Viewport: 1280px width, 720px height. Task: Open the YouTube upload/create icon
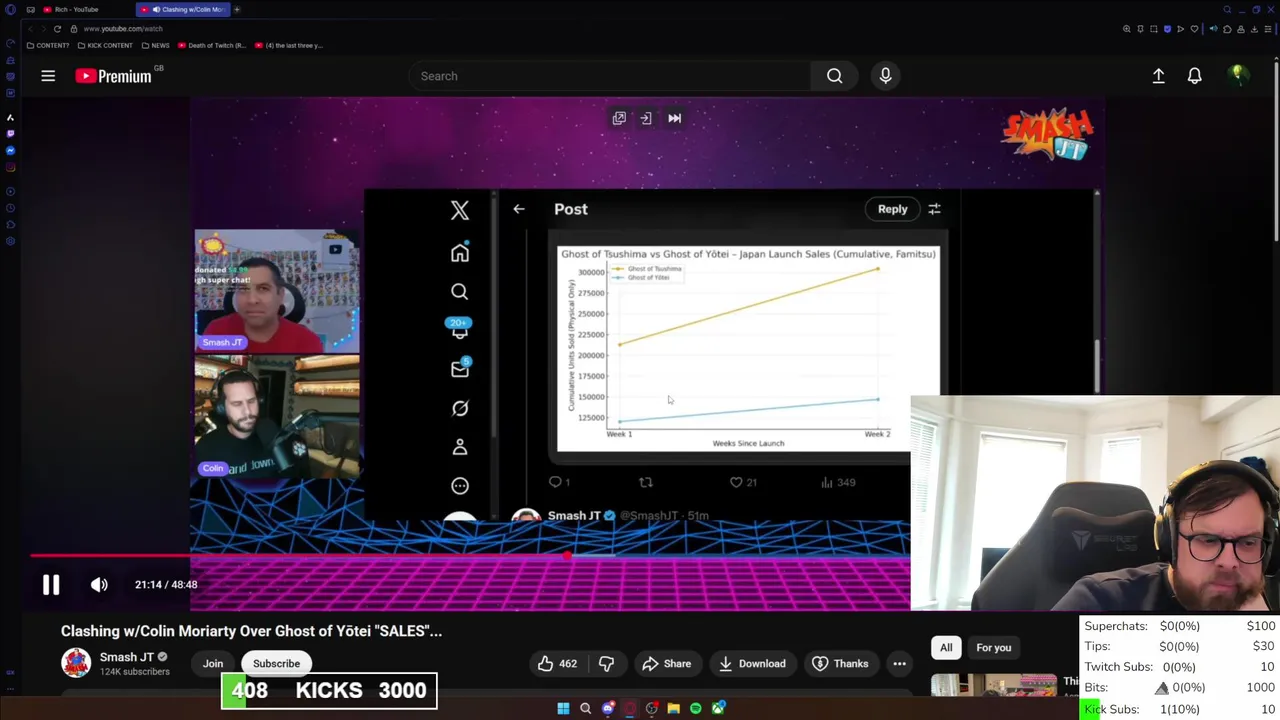1158,76
